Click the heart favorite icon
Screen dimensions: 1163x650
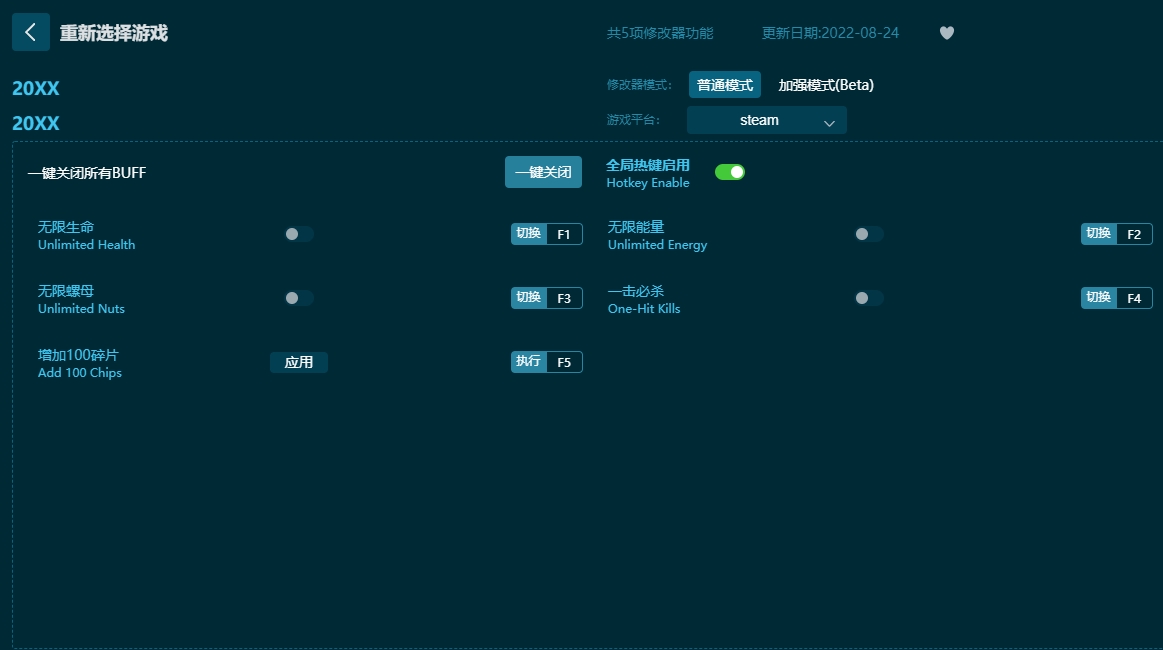tap(947, 33)
